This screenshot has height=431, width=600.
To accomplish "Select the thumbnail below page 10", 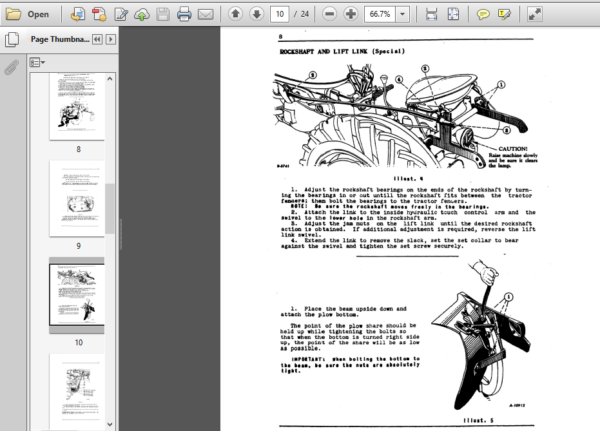I will pyautogui.click(x=77, y=391).
